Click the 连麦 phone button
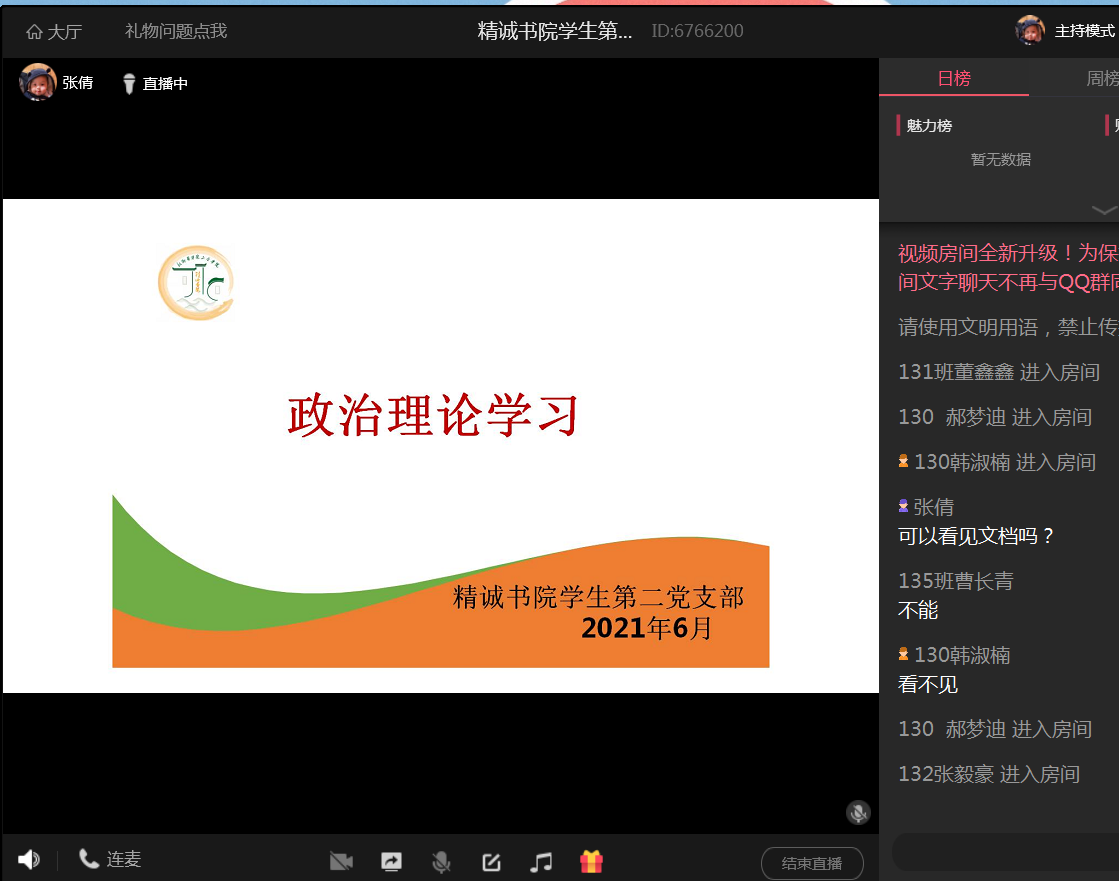The image size is (1119, 881). [x=110, y=860]
